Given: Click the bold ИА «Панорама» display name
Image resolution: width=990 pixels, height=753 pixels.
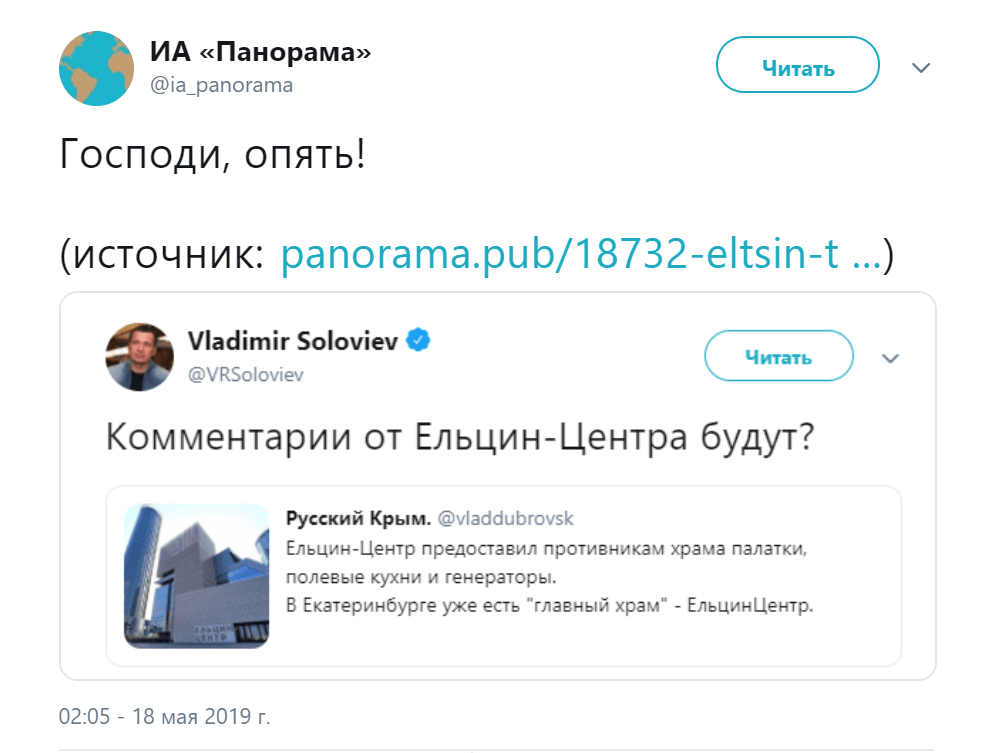Looking at the screenshot, I should coord(259,52).
